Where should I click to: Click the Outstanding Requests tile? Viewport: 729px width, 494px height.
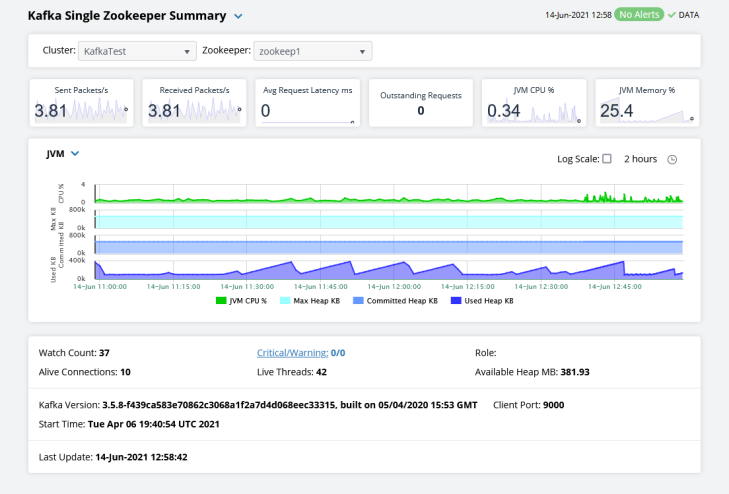coord(420,103)
